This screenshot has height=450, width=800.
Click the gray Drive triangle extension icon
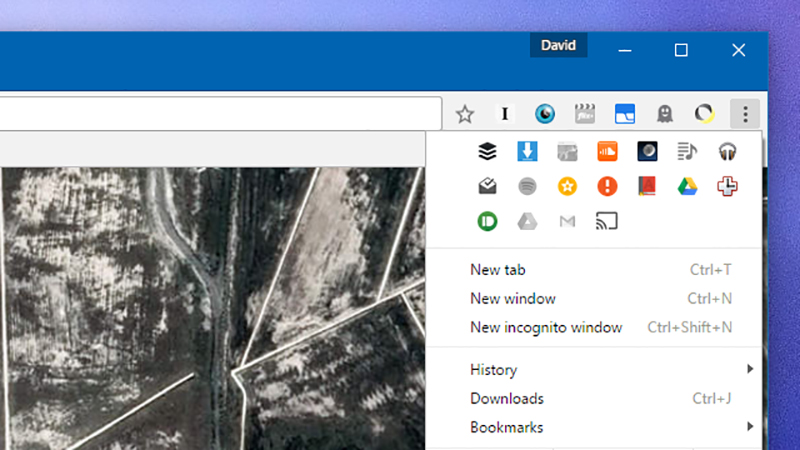(x=527, y=221)
